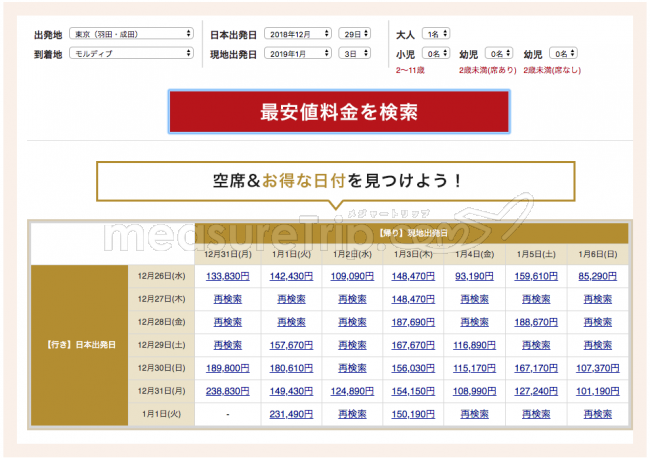This screenshot has height=458, width=650.
Task: Select the 93,190円 fare
Action: (474, 276)
